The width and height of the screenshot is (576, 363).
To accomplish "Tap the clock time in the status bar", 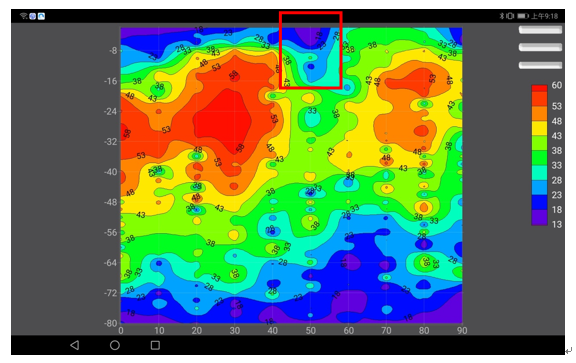I will (x=544, y=16).
